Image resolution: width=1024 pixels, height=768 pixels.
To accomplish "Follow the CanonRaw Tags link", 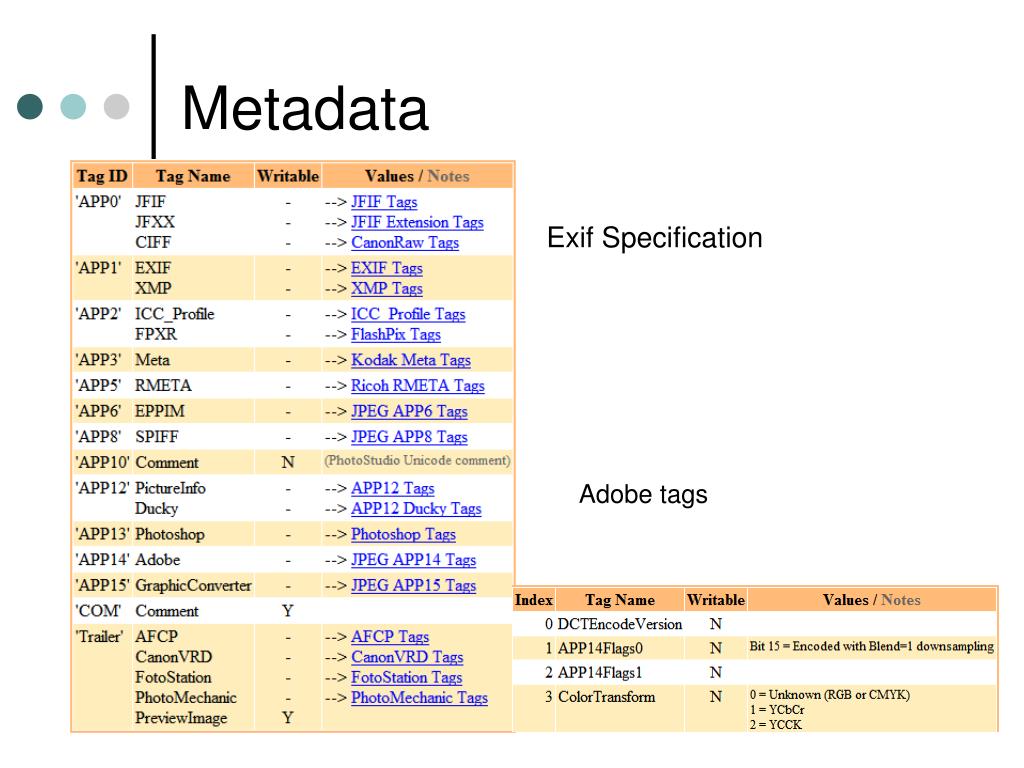I will click(405, 242).
